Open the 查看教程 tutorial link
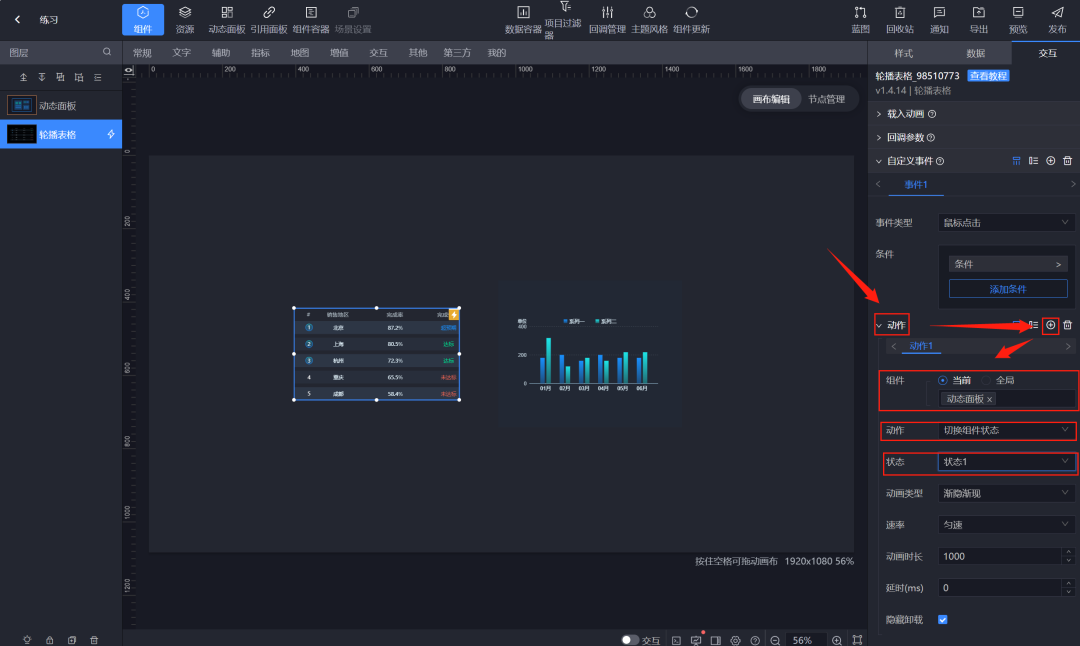The image size is (1080, 646). pos(988,76)
